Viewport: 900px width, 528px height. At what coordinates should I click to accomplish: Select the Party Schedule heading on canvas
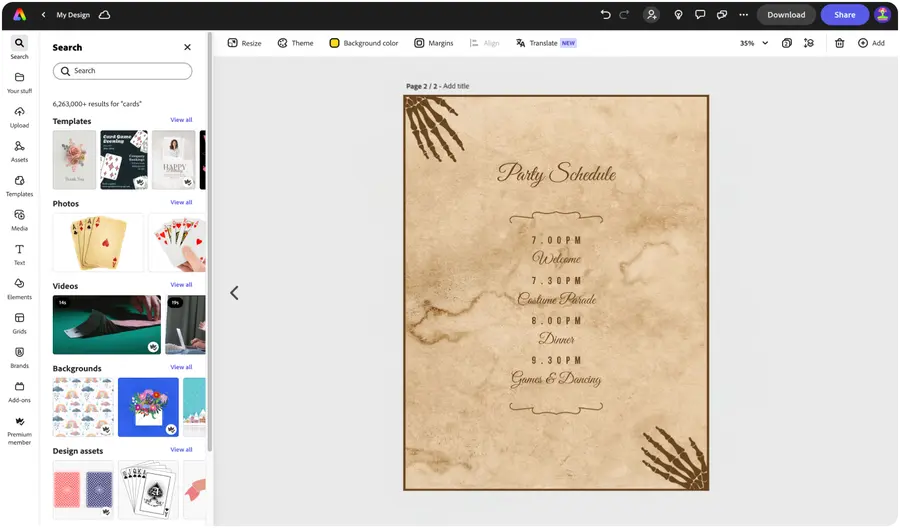click(x=556, y=174)
